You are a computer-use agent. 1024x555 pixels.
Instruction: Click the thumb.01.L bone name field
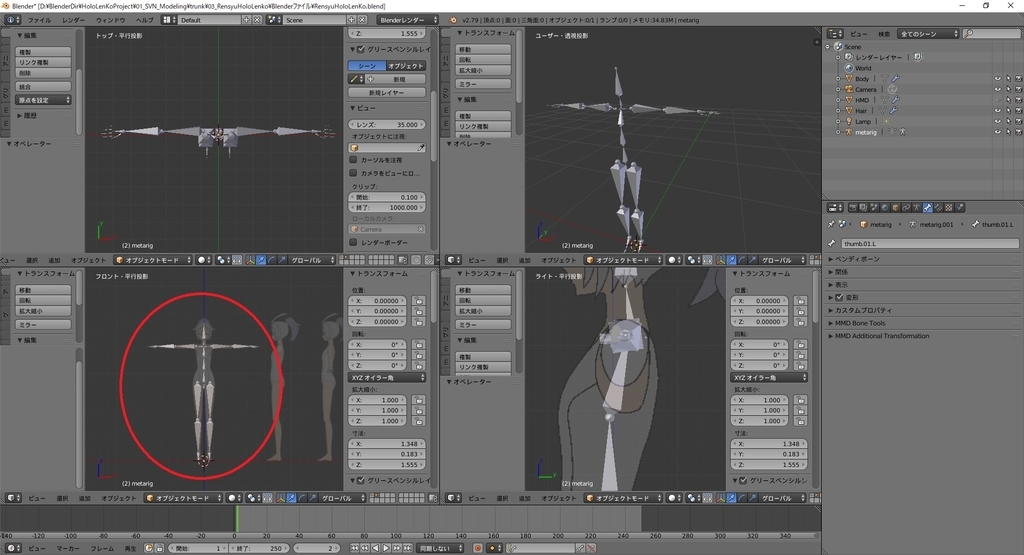tap(929, 244)
